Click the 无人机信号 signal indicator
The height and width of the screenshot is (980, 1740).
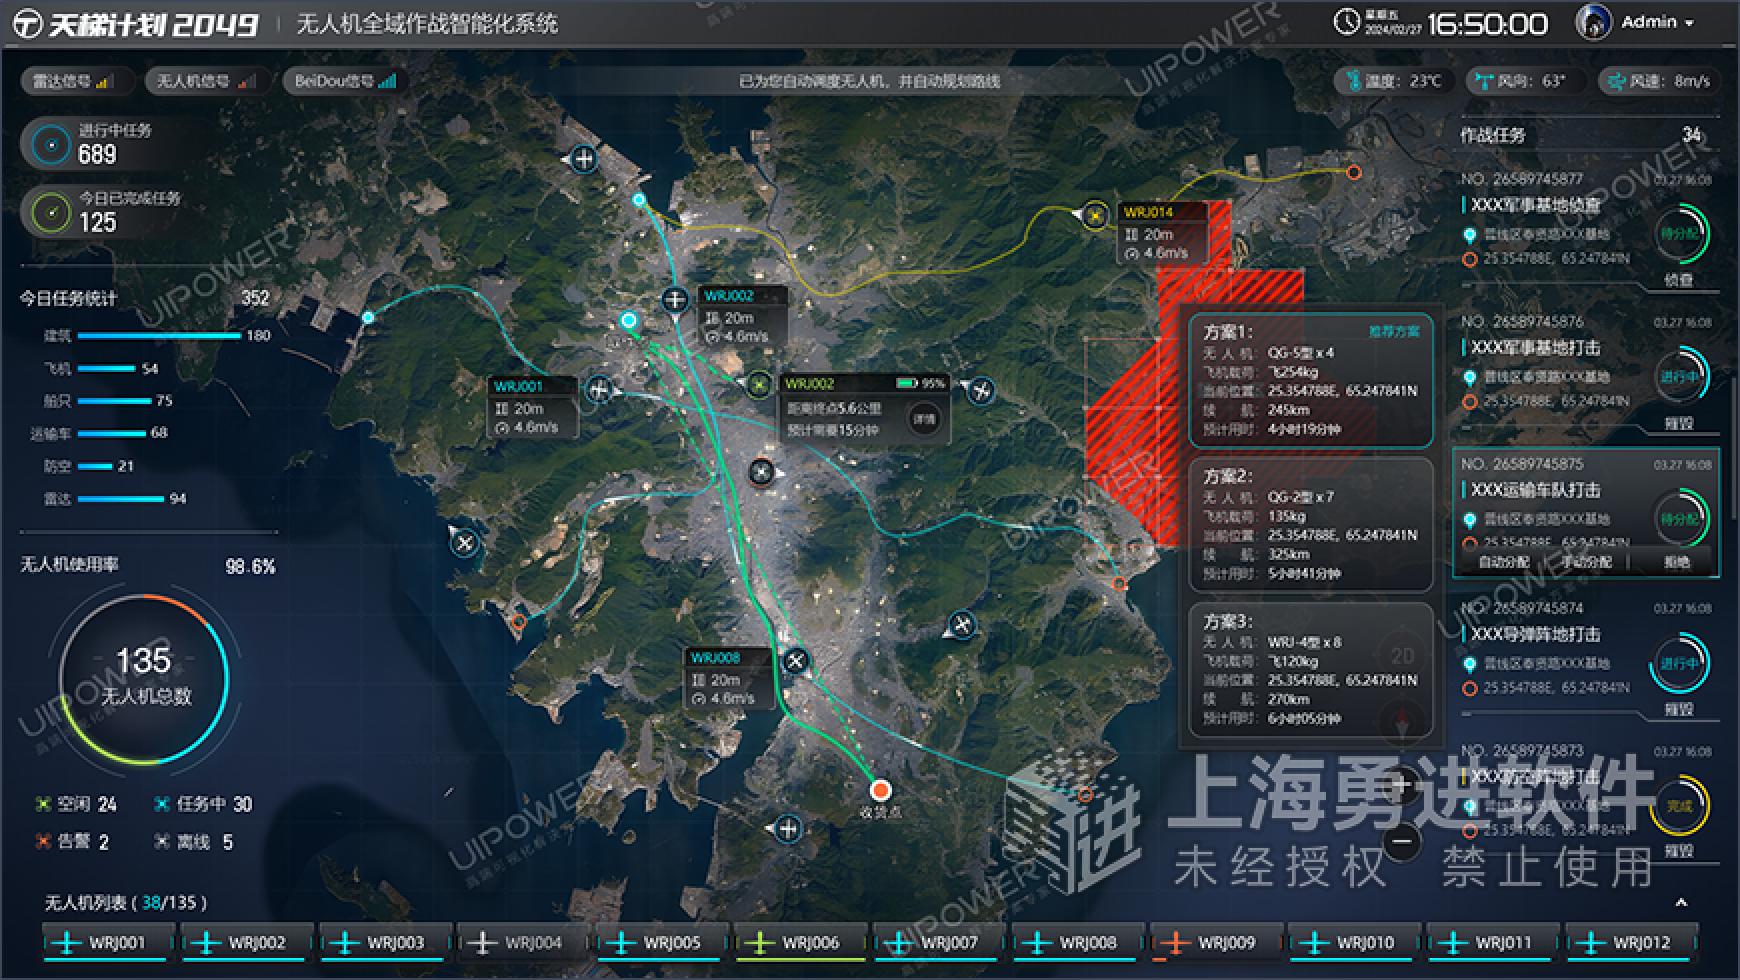tap(205, 81)
